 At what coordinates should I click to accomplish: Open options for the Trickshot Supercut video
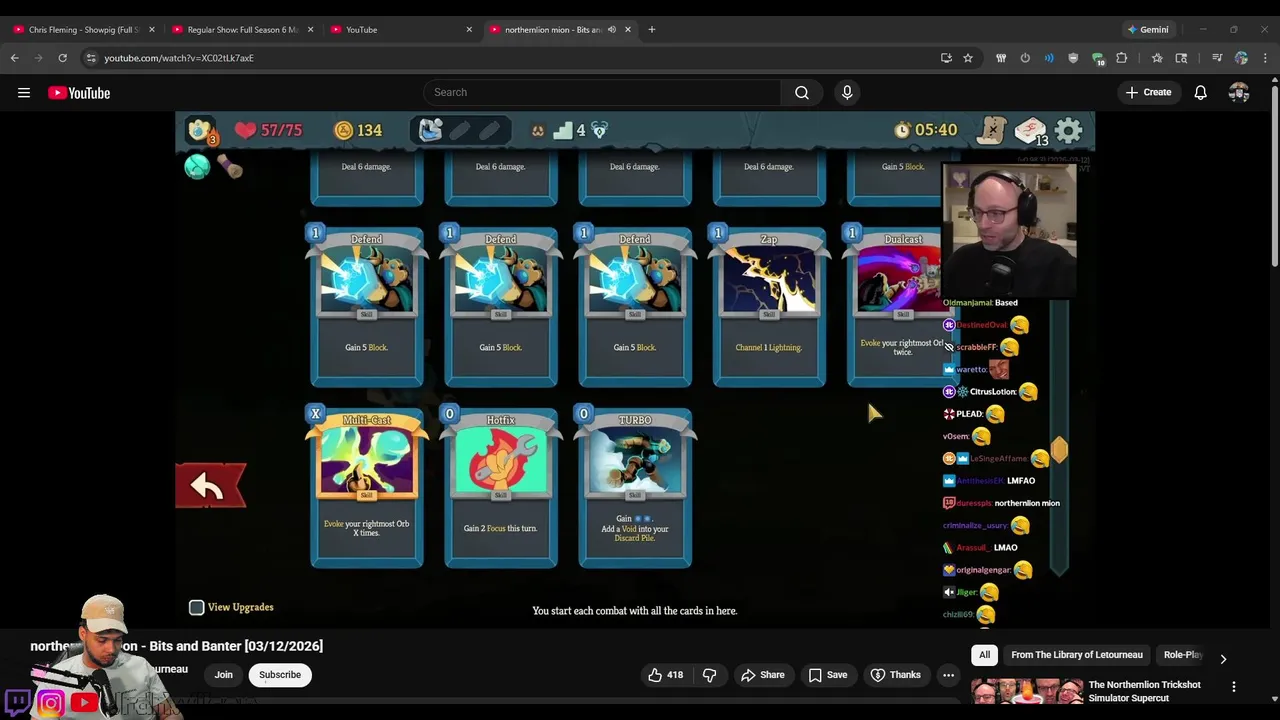1234,687
